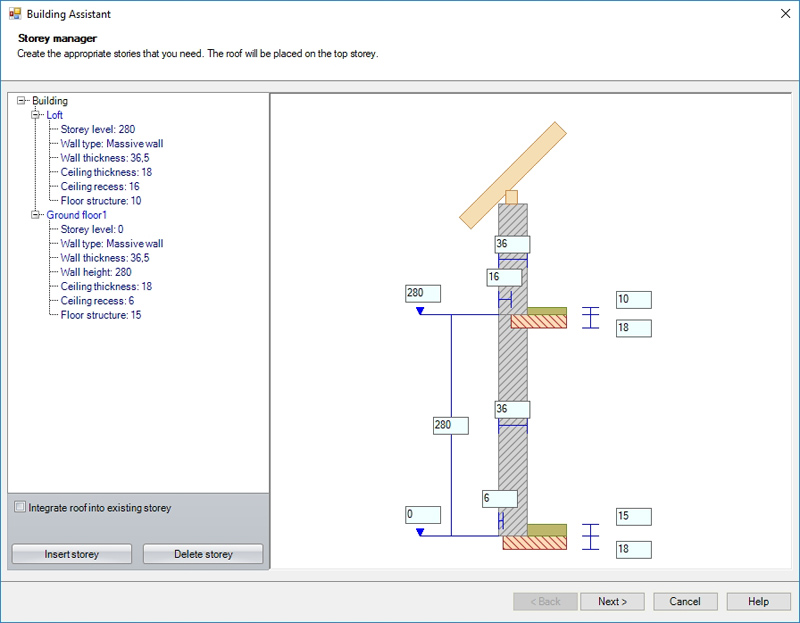
Task: Open Help for the storey manager
Action: (758, 601)
